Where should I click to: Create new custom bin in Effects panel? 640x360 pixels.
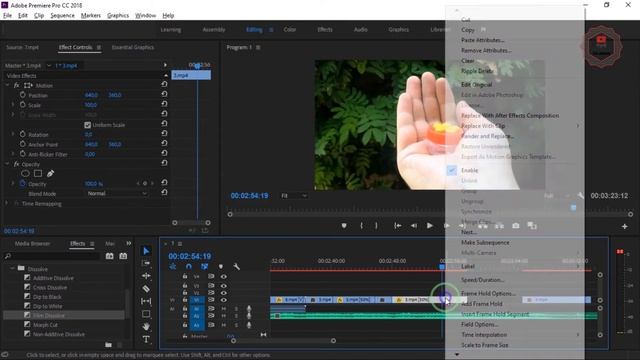pos(108,345)
